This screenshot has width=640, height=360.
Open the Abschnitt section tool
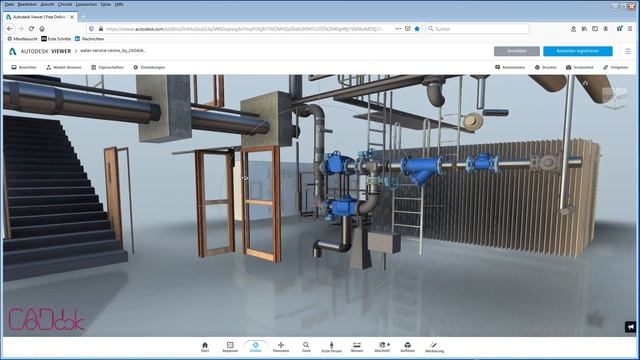pyautogui.click(x=382, y=347)
